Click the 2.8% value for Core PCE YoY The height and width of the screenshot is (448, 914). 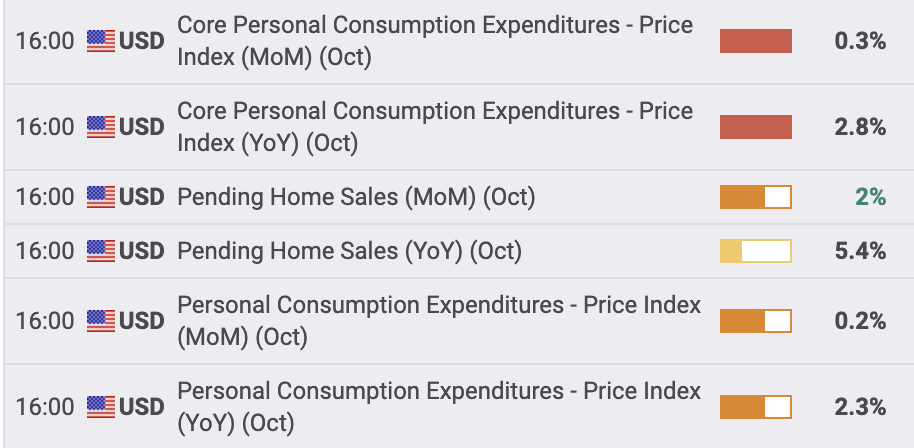tap(860, 127)
